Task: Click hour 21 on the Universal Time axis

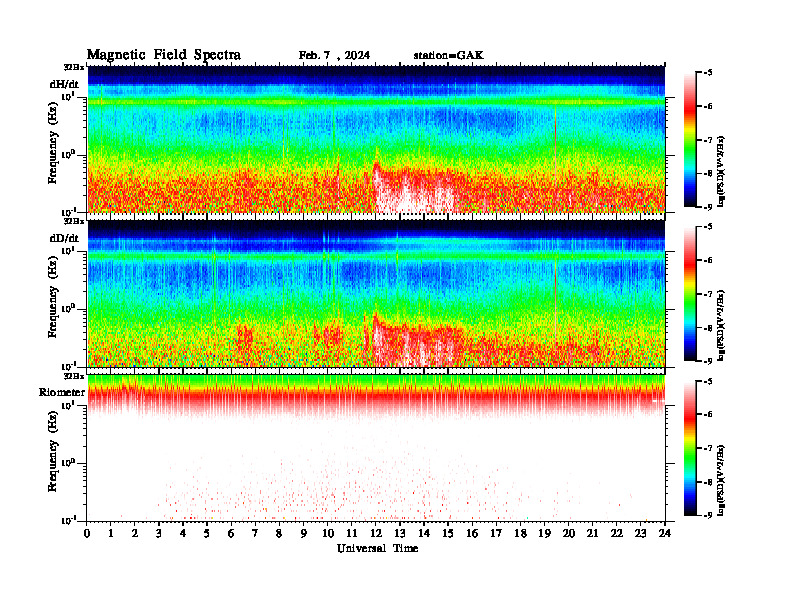Action: point(592,533)
